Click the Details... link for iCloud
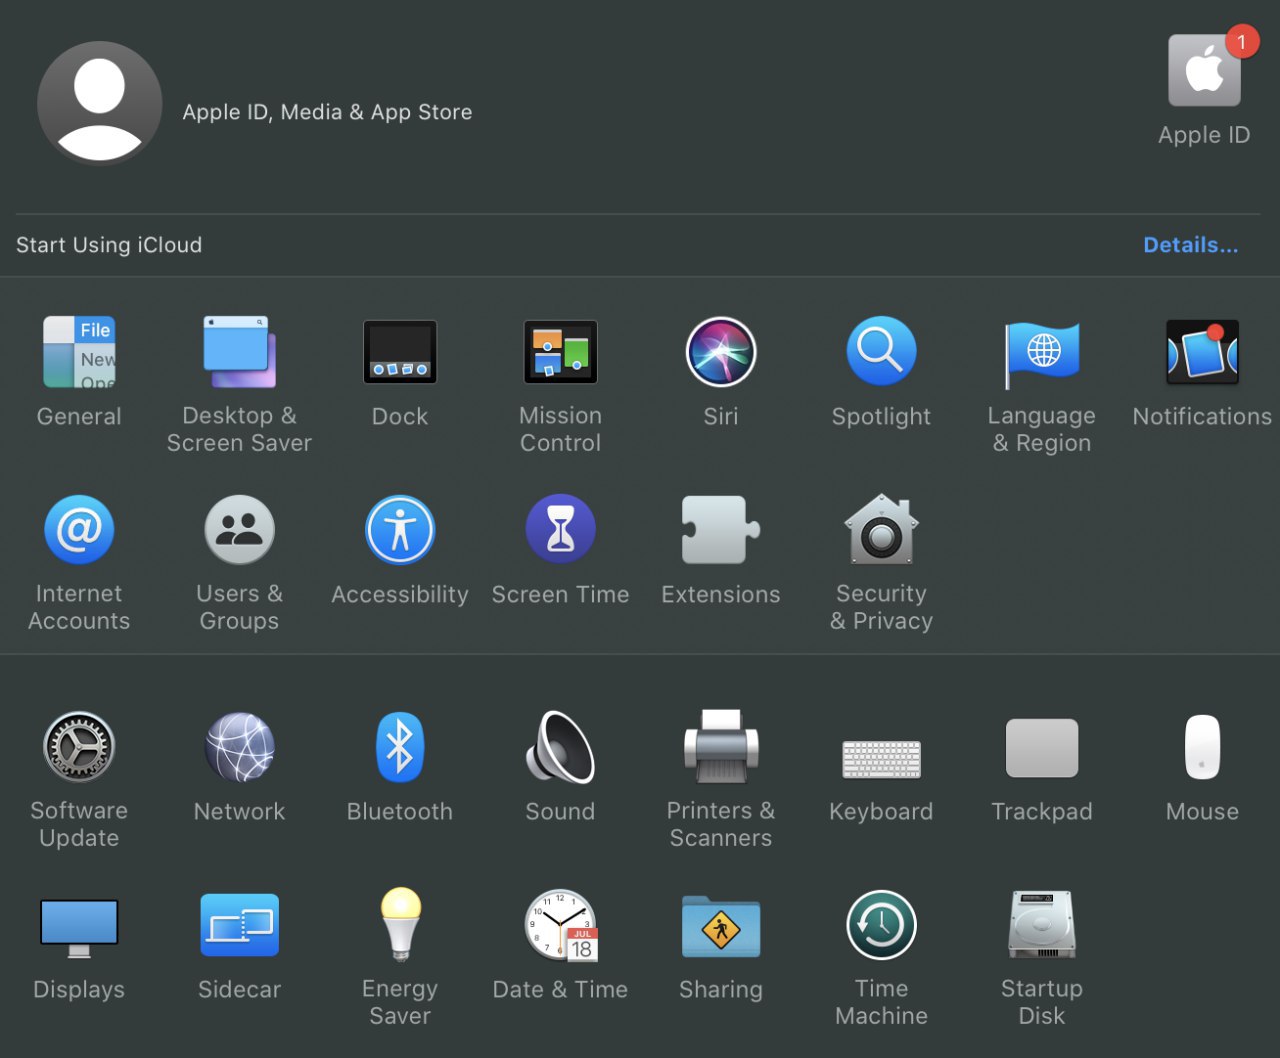Image resolution: width=1280 pixels, height=1058 pixels. pos(1190,245)
